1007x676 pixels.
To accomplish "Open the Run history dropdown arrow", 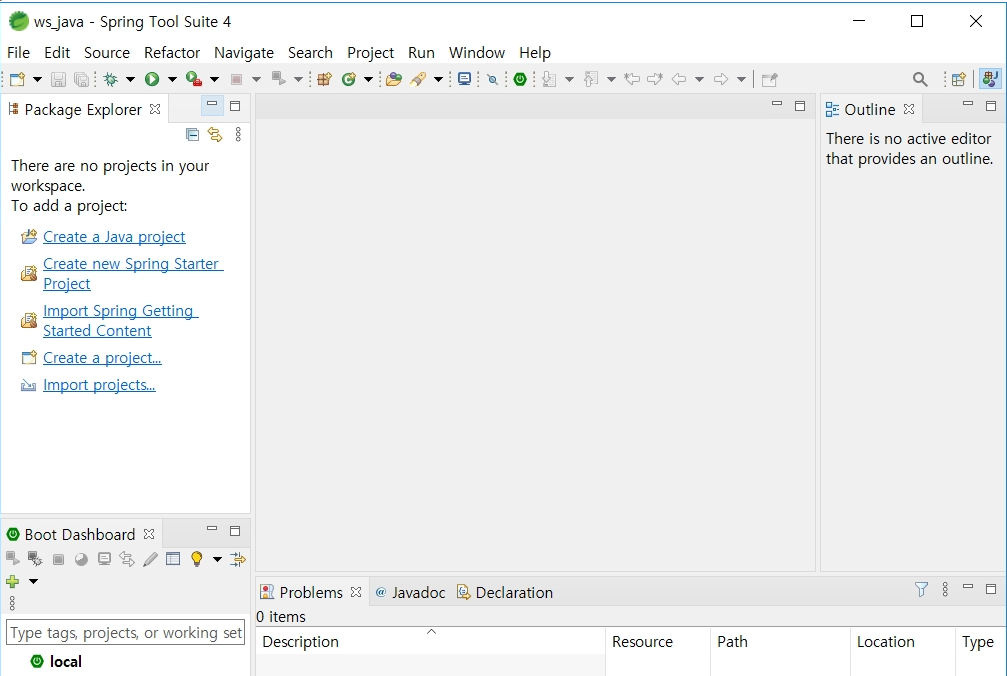I will tap(172, 80).
